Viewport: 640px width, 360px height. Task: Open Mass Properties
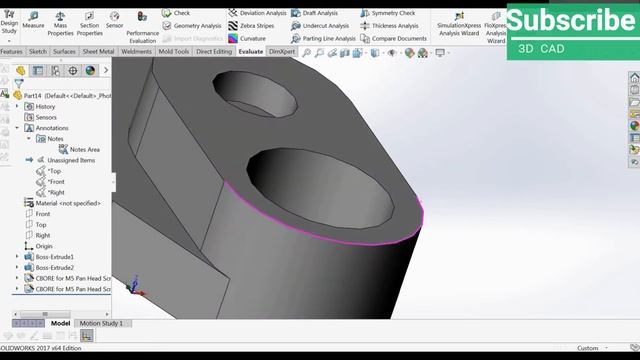pos(60,24)
